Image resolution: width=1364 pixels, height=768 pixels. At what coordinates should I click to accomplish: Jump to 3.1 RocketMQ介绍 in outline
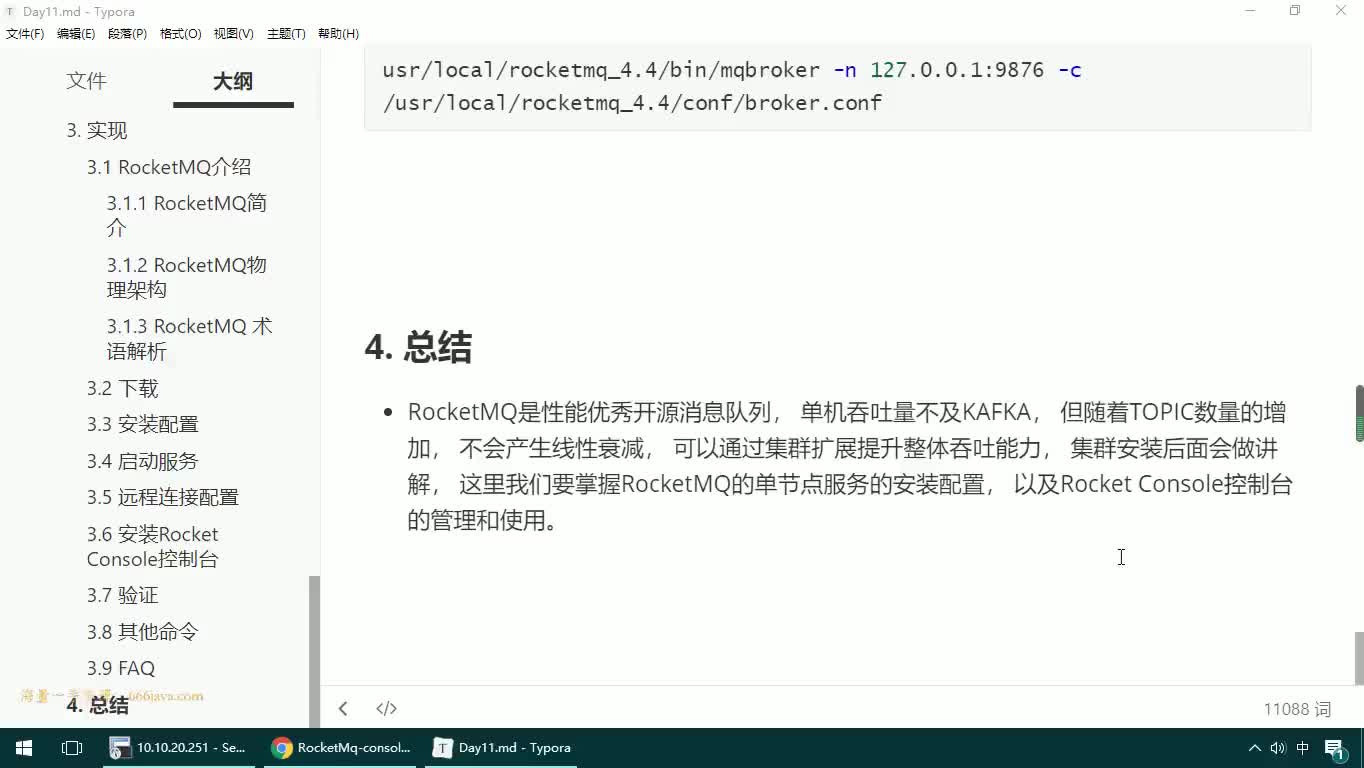pos(169,167)
